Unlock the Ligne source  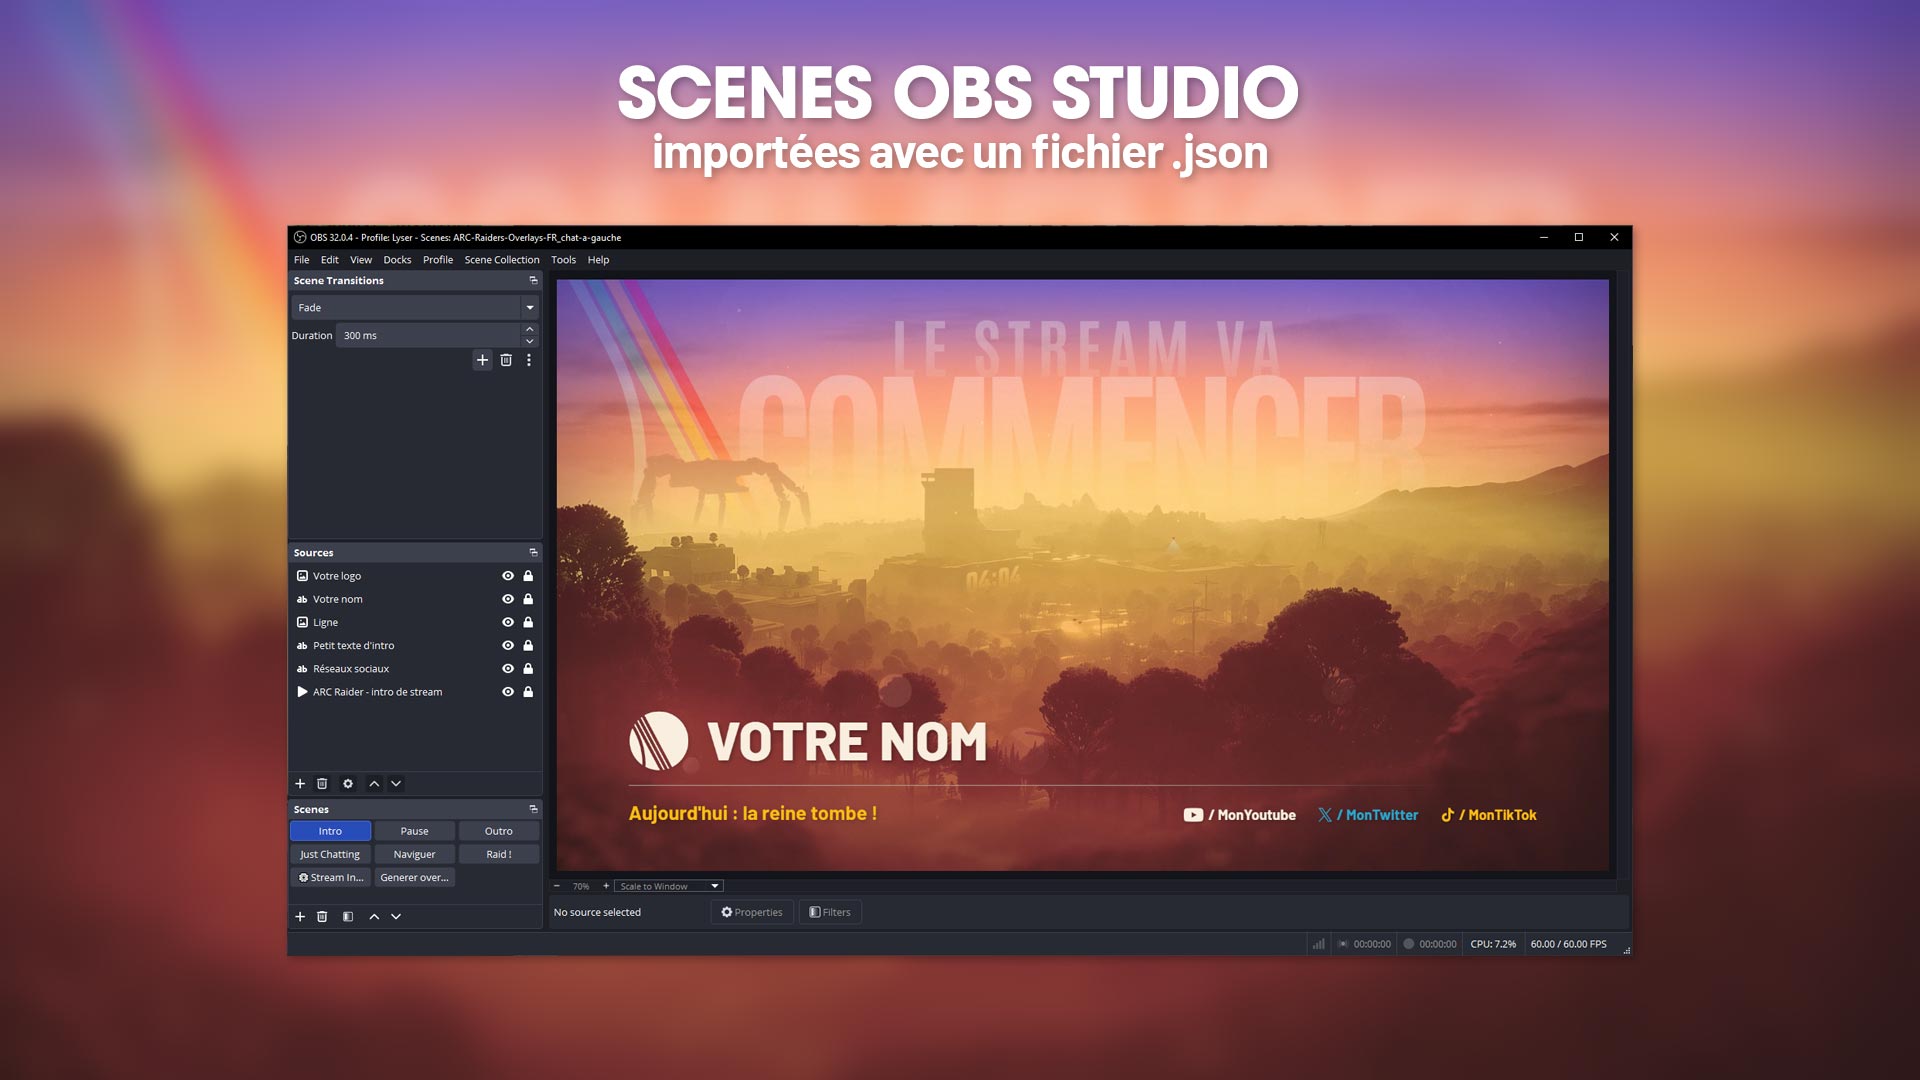tap(528, 622)
